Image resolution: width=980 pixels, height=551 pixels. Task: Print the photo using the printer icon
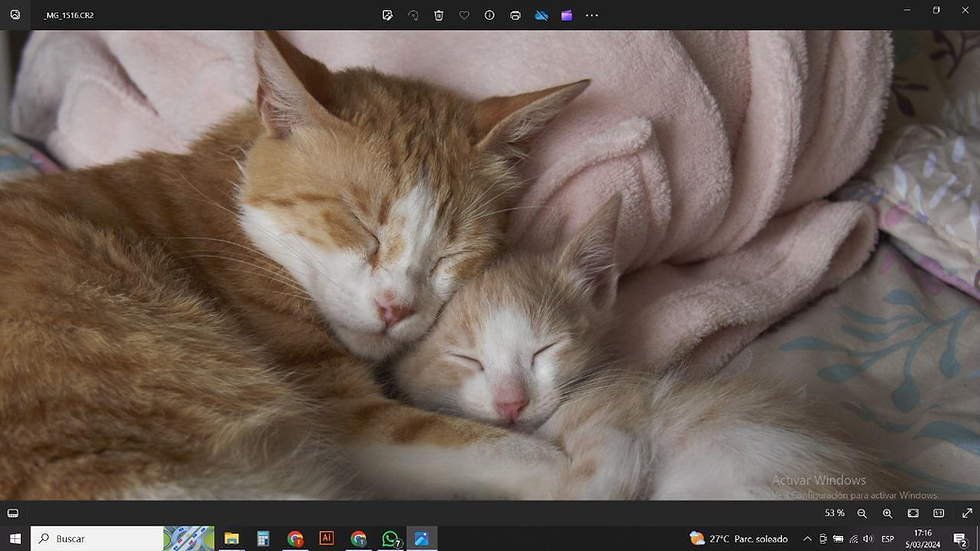click(515, 15)
